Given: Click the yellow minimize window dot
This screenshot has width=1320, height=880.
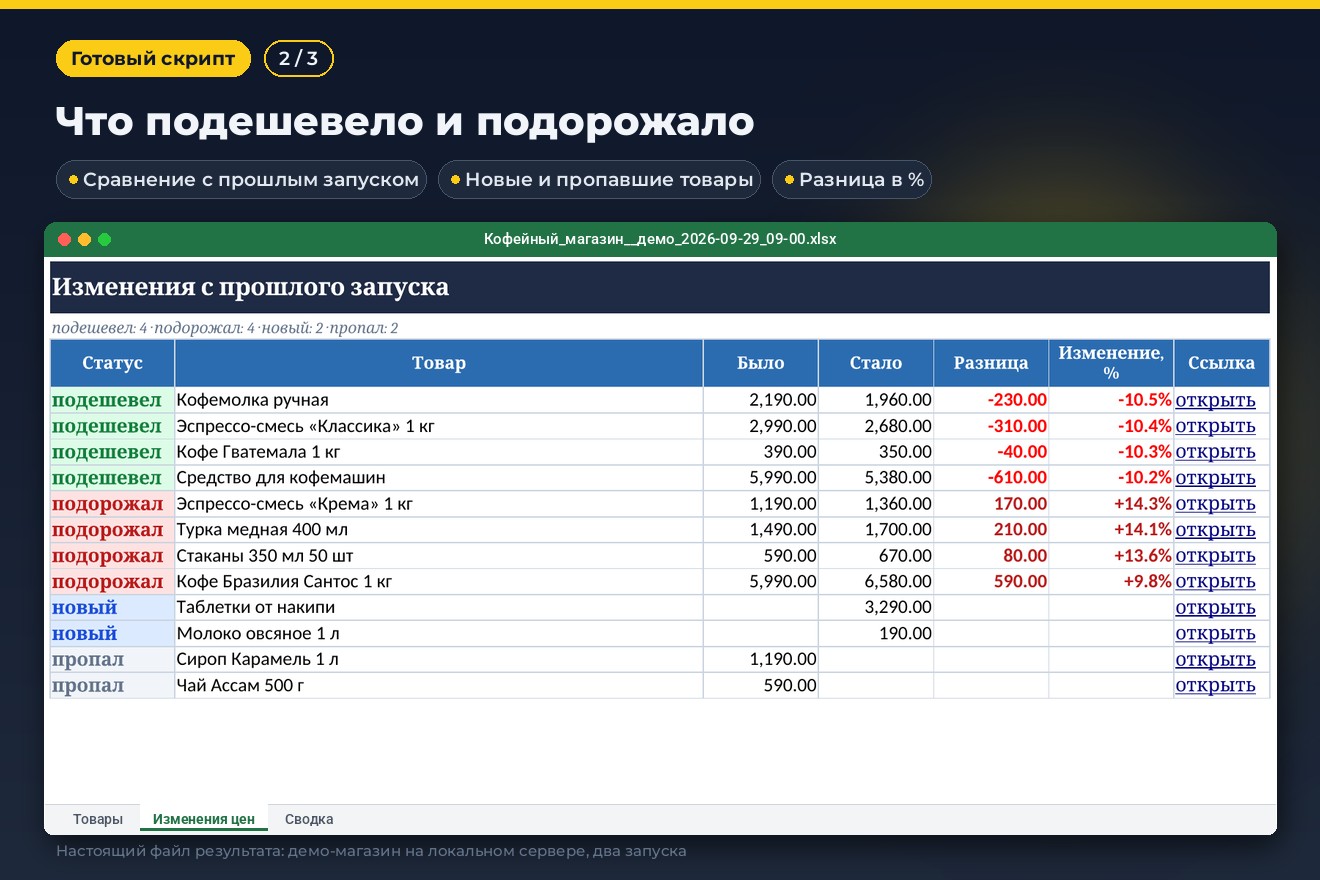Looking at the screenshot, I should point(85,239).
